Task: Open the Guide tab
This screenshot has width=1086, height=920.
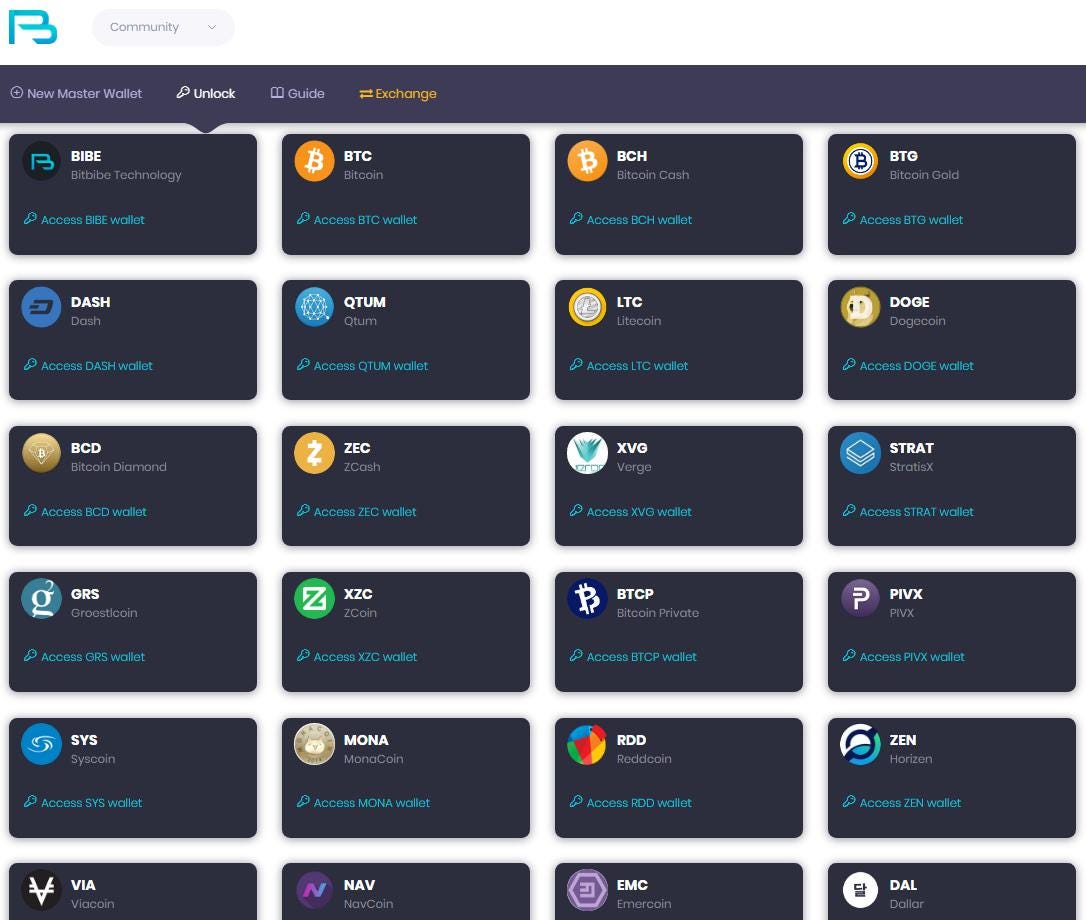Action: click(x=297, y=93)
